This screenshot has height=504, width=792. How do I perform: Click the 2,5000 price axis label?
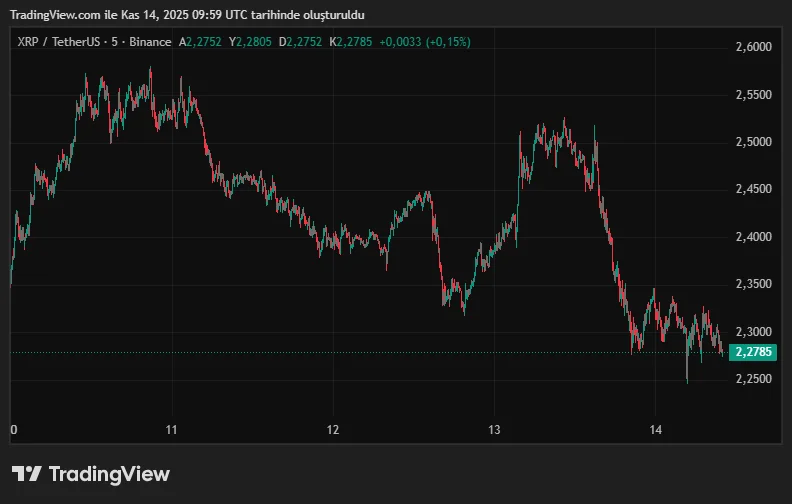[753, 142]
